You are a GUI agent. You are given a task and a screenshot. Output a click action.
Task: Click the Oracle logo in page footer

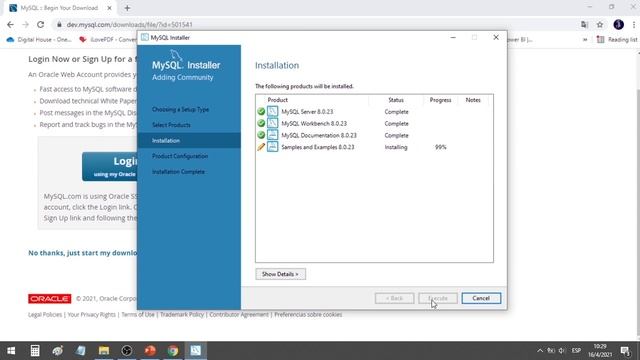pos(50,298)
